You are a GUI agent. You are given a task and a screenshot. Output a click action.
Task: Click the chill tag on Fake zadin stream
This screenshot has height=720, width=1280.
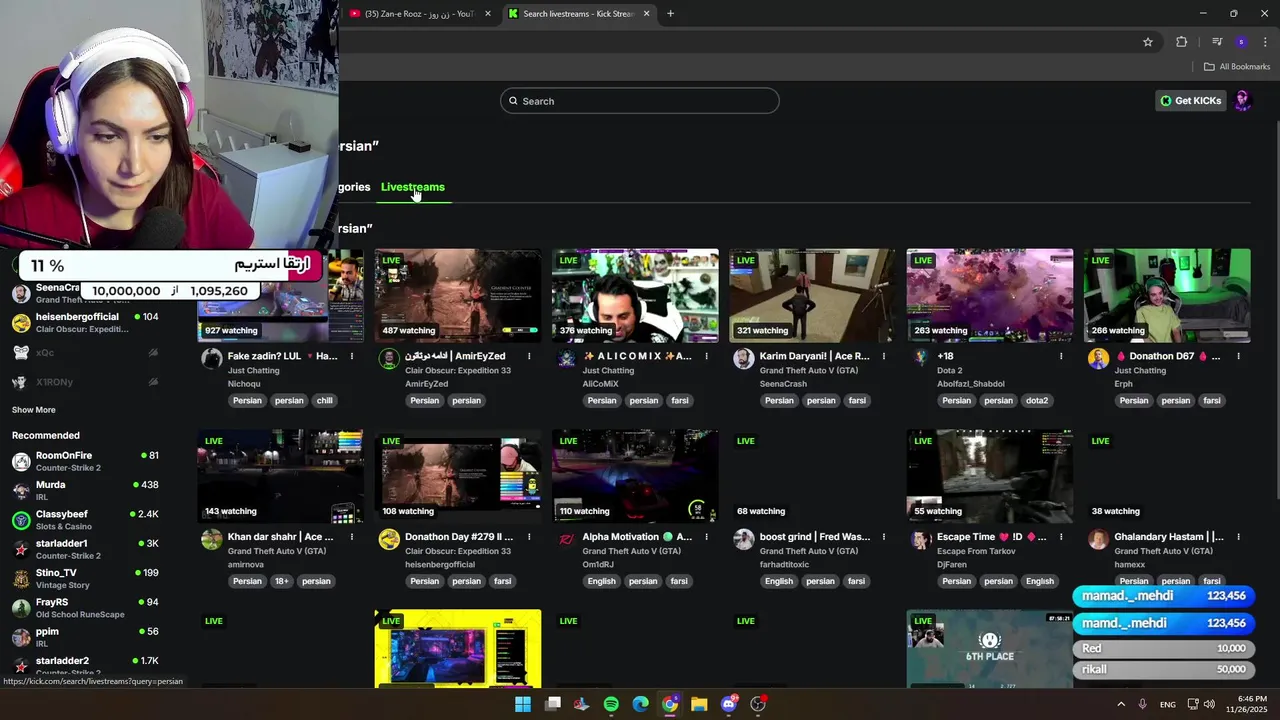(x=324, y=401)
